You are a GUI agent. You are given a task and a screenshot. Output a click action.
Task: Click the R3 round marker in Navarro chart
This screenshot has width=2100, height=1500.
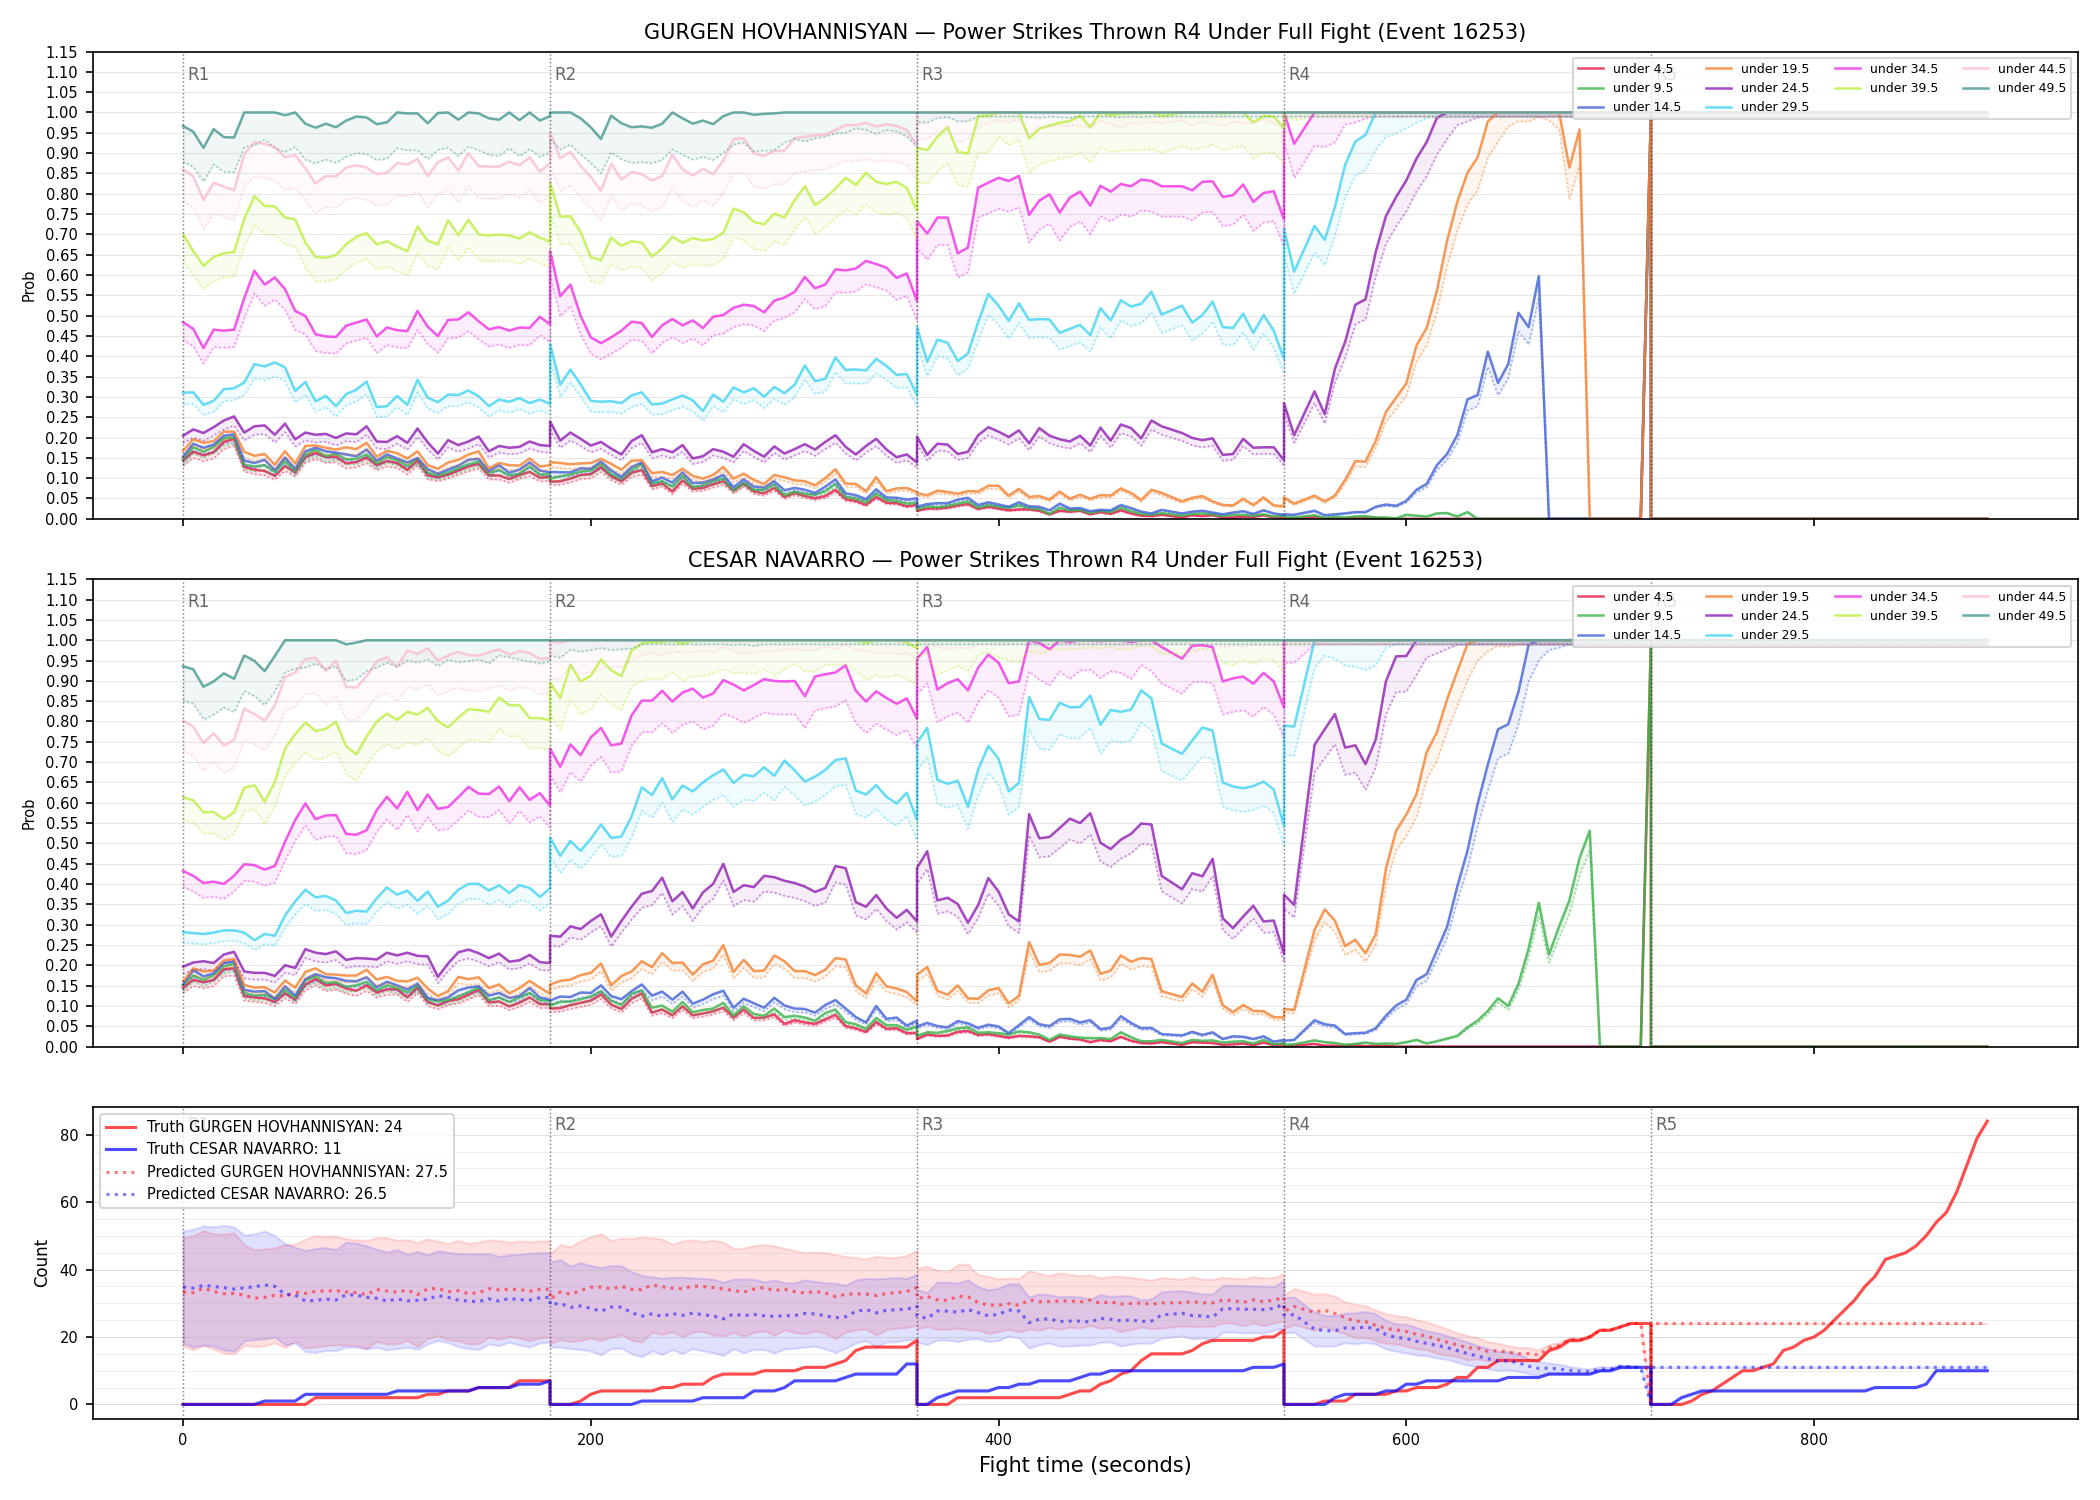tap(932, 601)
